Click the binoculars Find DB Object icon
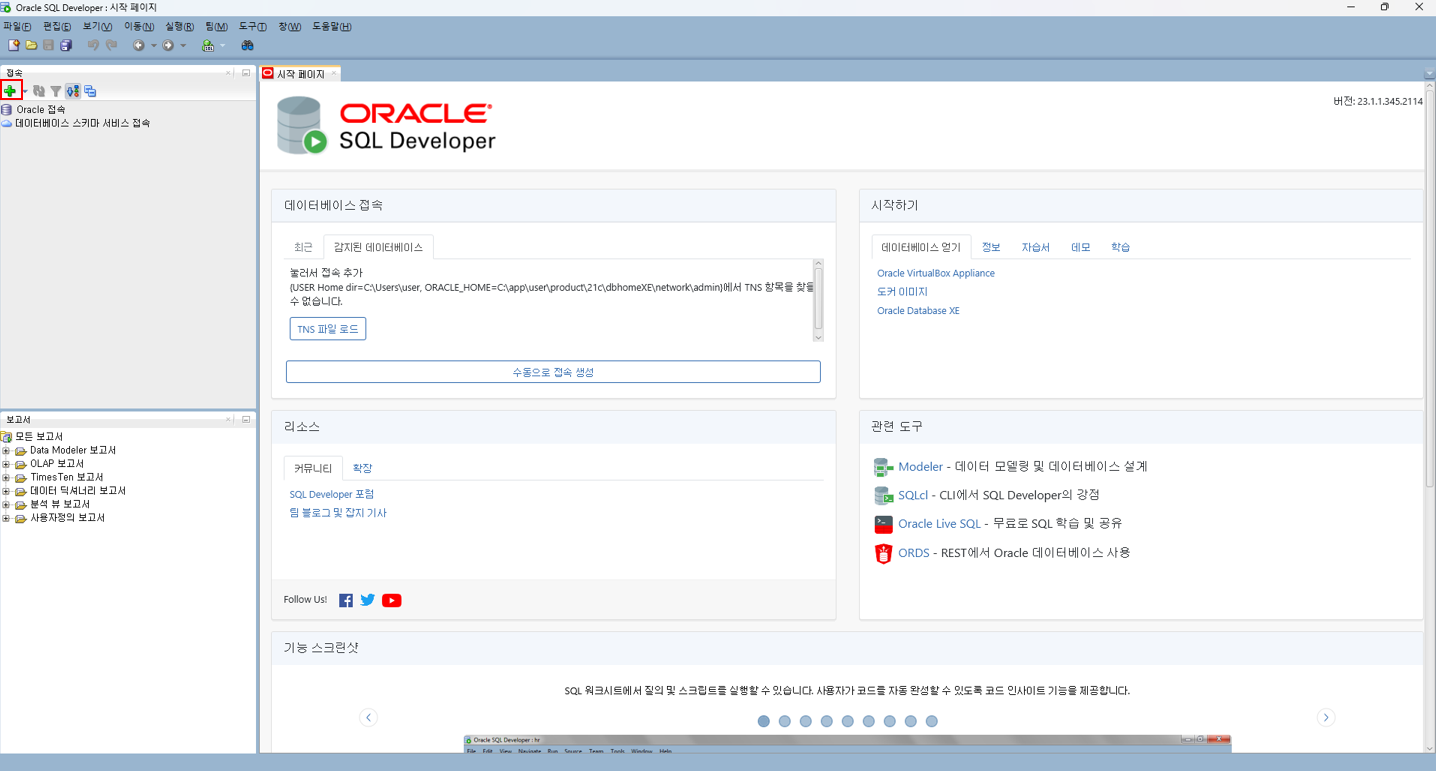 tap(247, 45)
